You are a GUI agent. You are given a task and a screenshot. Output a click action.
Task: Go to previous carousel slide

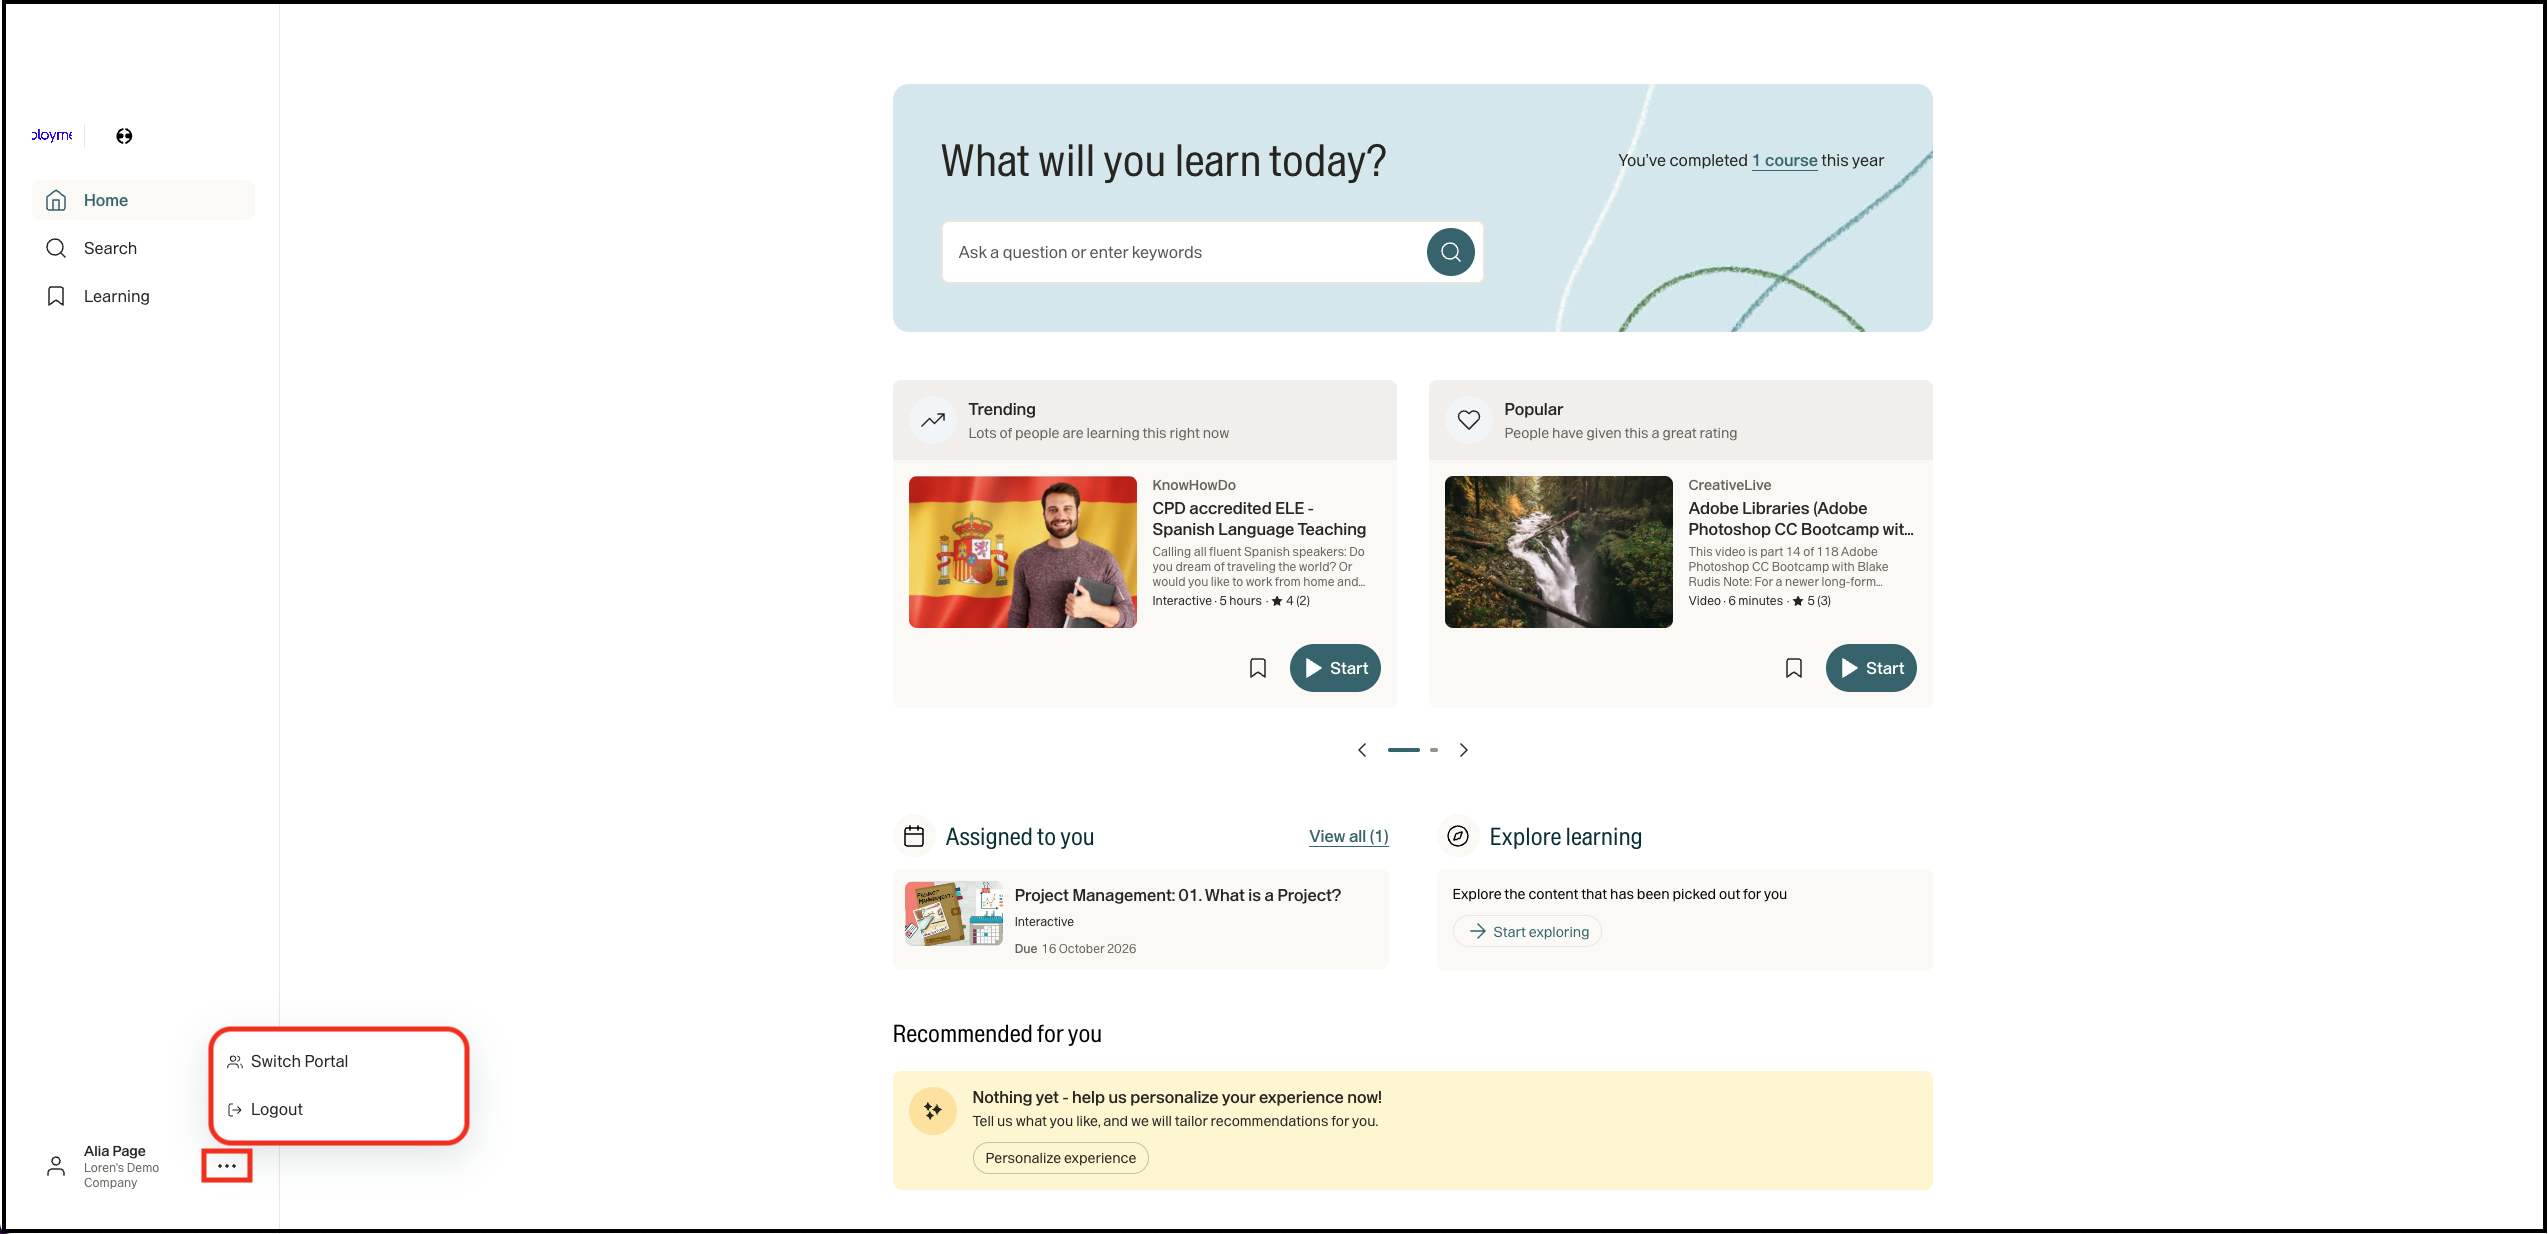point(1362,750)
